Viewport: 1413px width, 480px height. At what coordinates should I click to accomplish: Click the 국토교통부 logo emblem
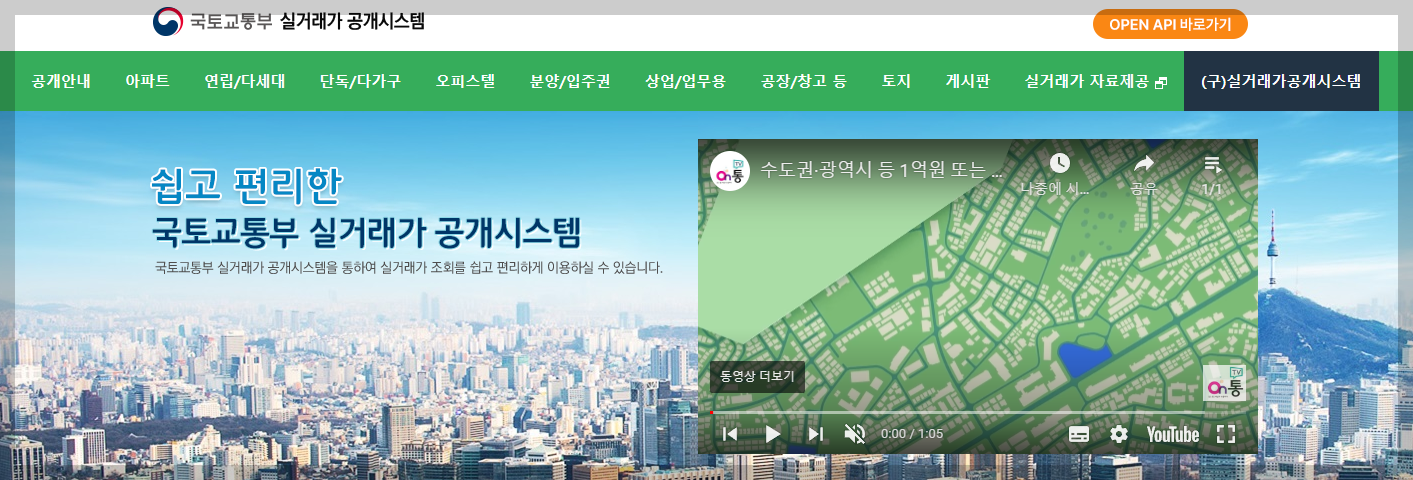point(168,21)
